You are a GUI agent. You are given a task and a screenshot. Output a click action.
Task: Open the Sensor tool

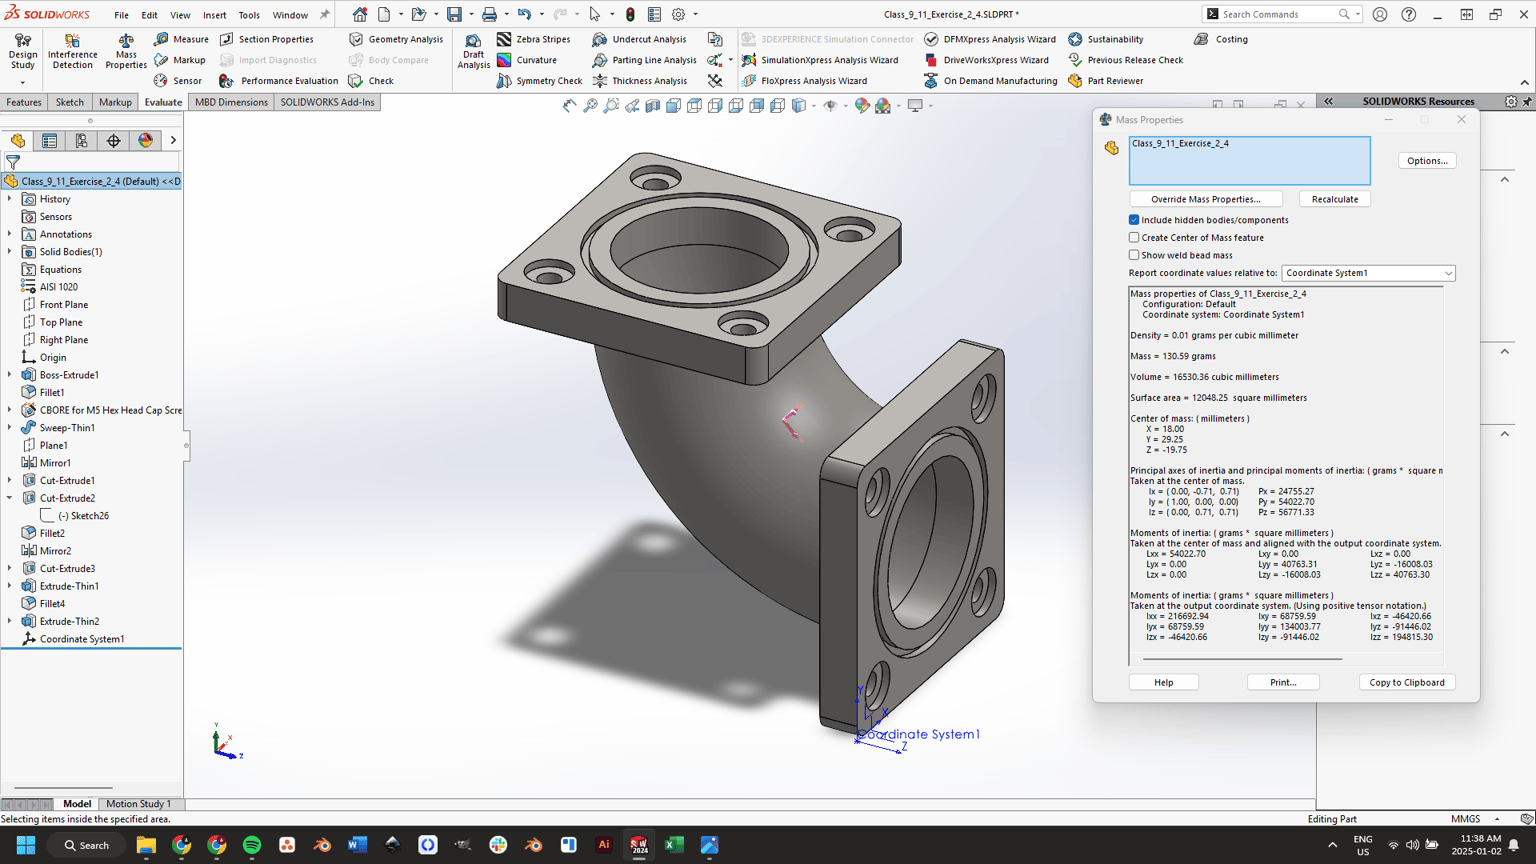[x=178, y=81]
